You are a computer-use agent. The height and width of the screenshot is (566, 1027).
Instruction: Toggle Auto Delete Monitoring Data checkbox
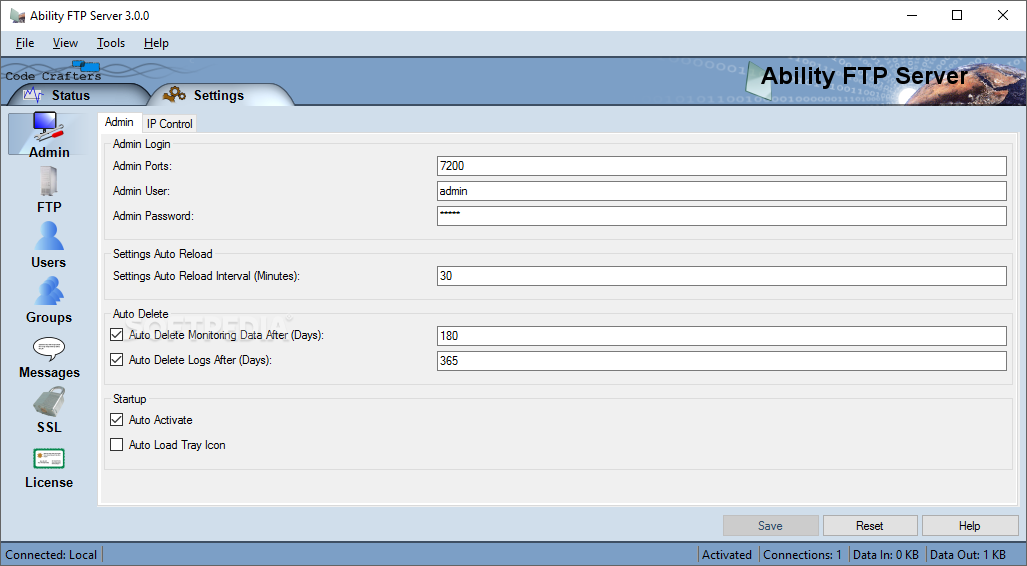coord(117,335)
